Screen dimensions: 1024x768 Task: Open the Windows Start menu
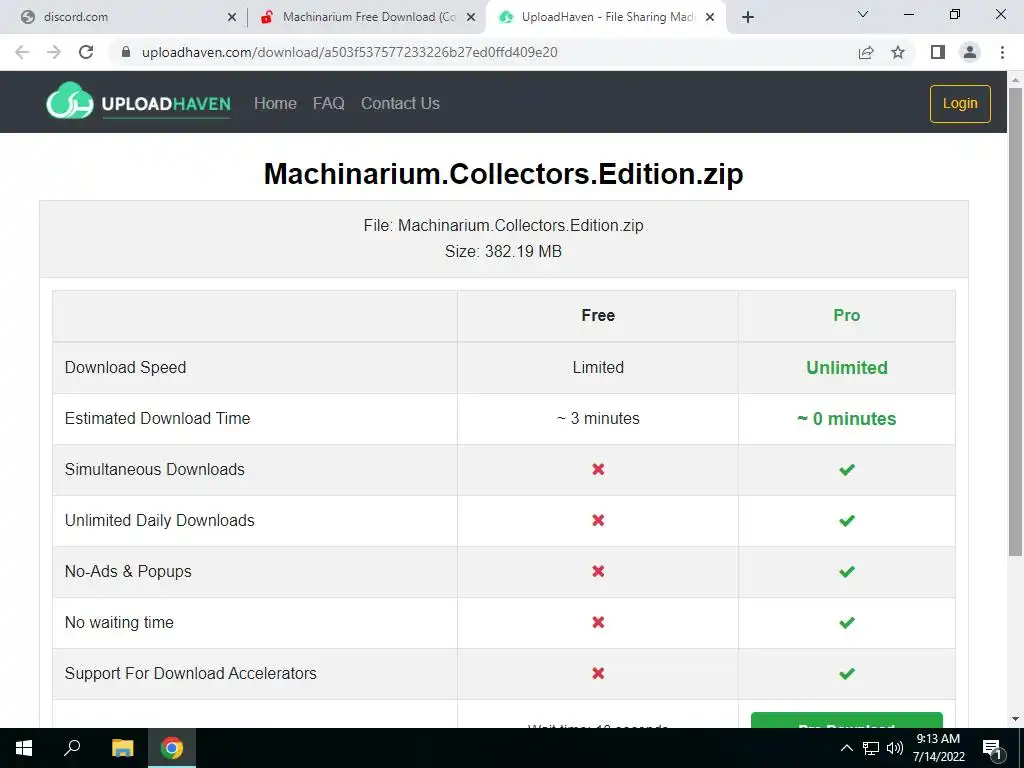click(24, 748)
